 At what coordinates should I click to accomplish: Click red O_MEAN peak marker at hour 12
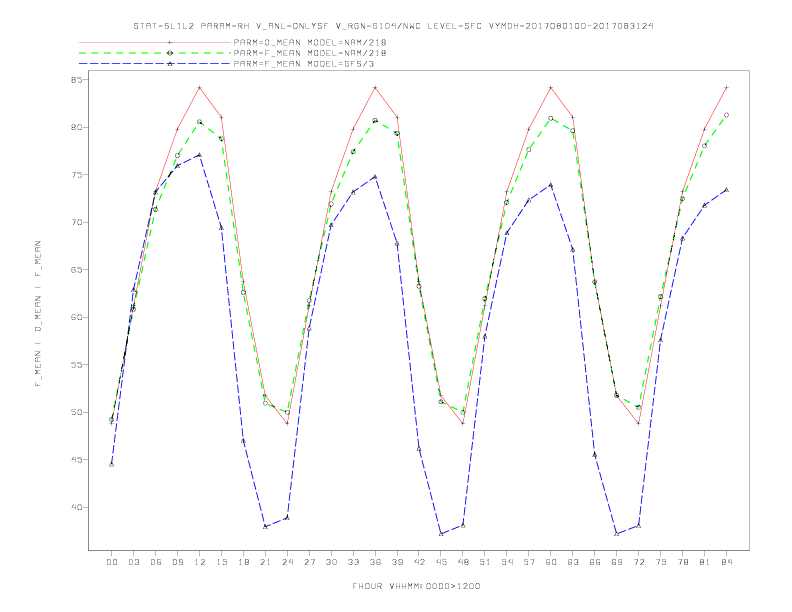click(x=200, y=88)
